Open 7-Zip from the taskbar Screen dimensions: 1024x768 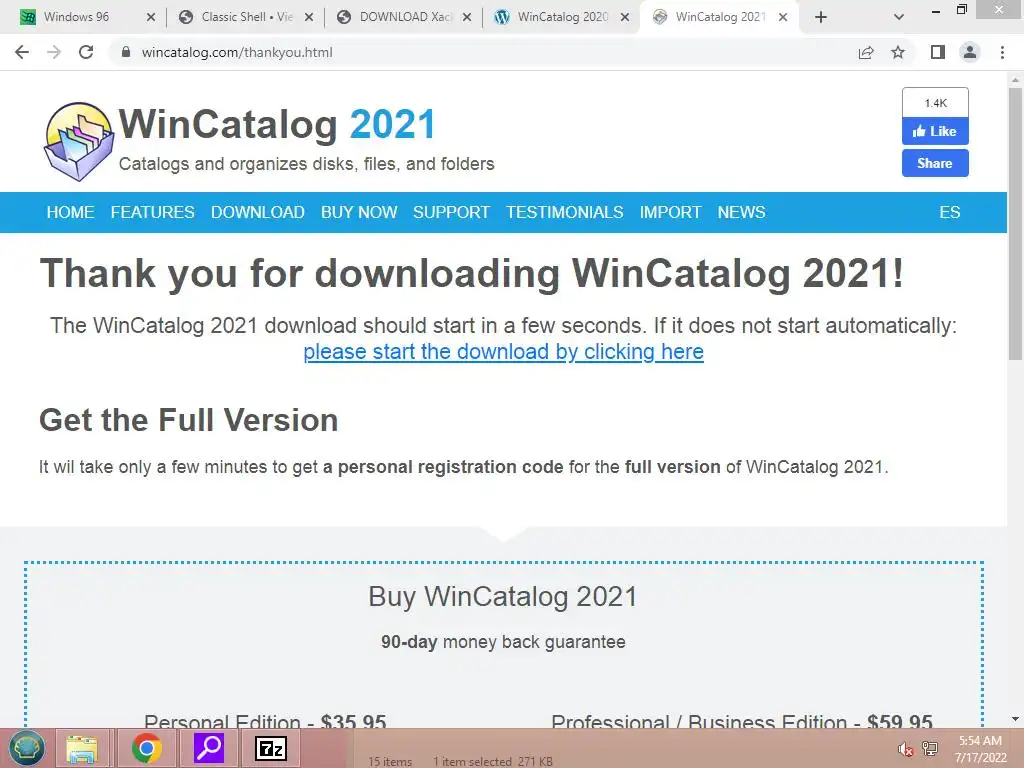(x=271, y=748)
